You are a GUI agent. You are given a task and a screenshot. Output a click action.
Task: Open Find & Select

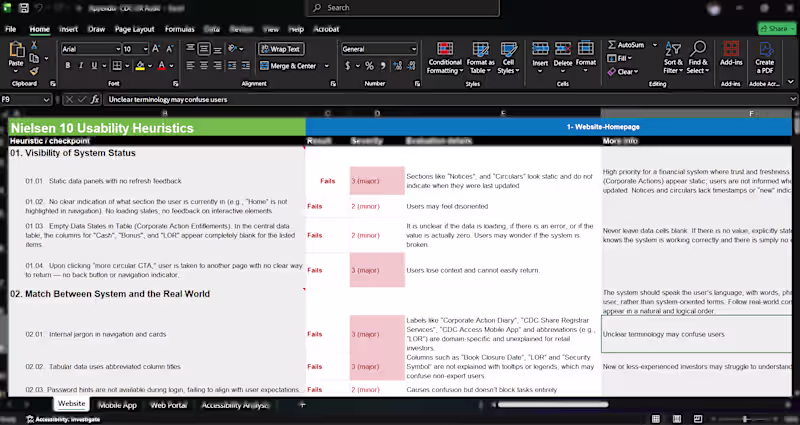[697, 58]
